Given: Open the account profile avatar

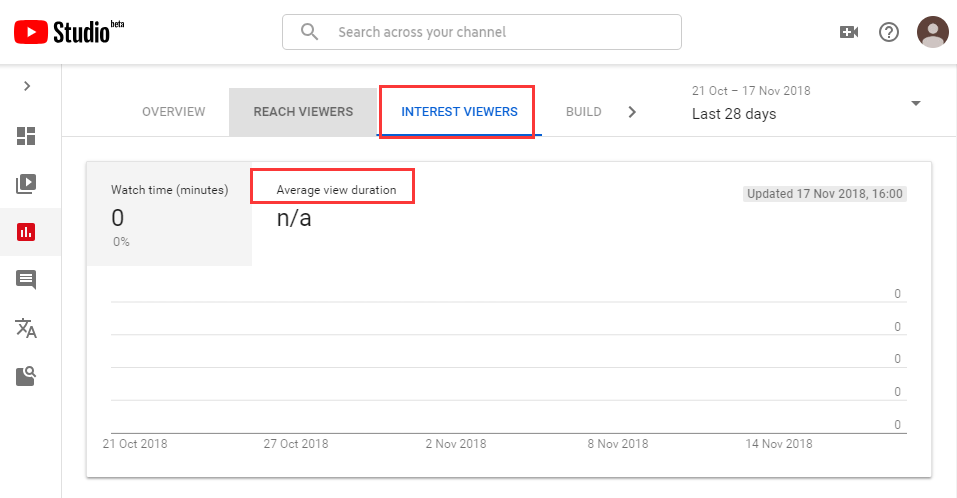Looking at the screenshot, I should (x=932, y=32).
